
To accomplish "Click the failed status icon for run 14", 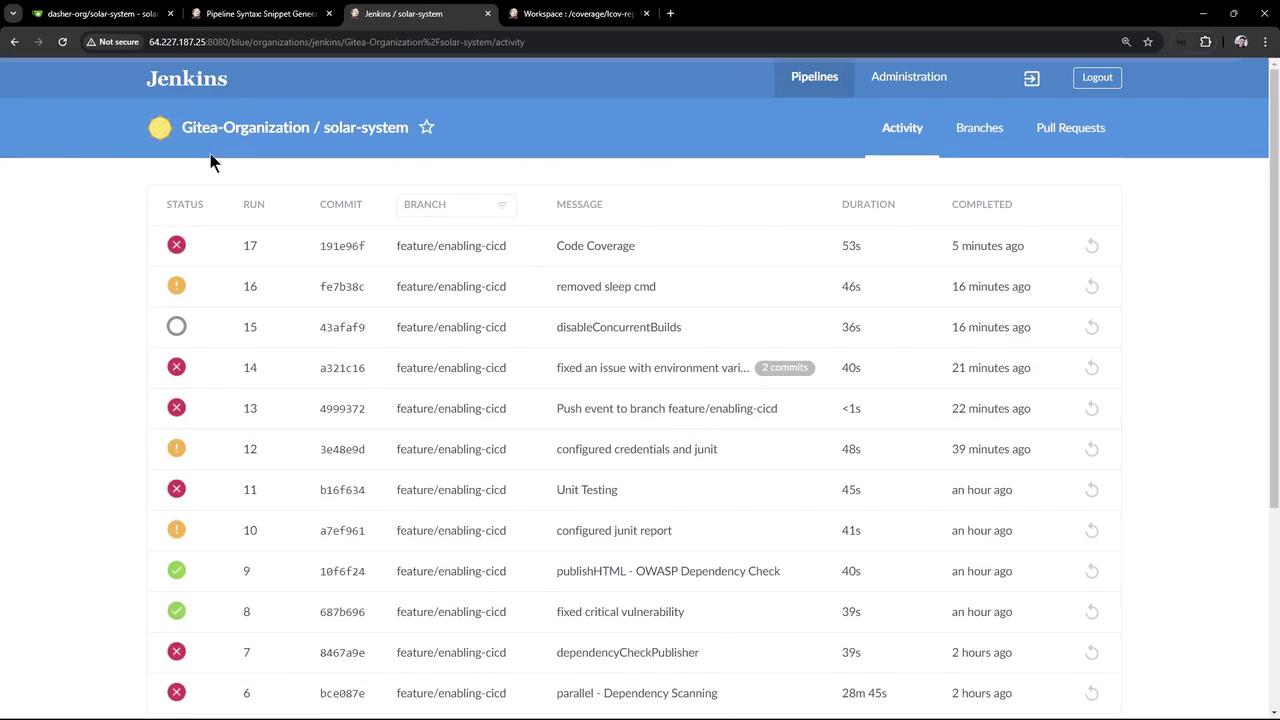I will click(x=177, y=367).
